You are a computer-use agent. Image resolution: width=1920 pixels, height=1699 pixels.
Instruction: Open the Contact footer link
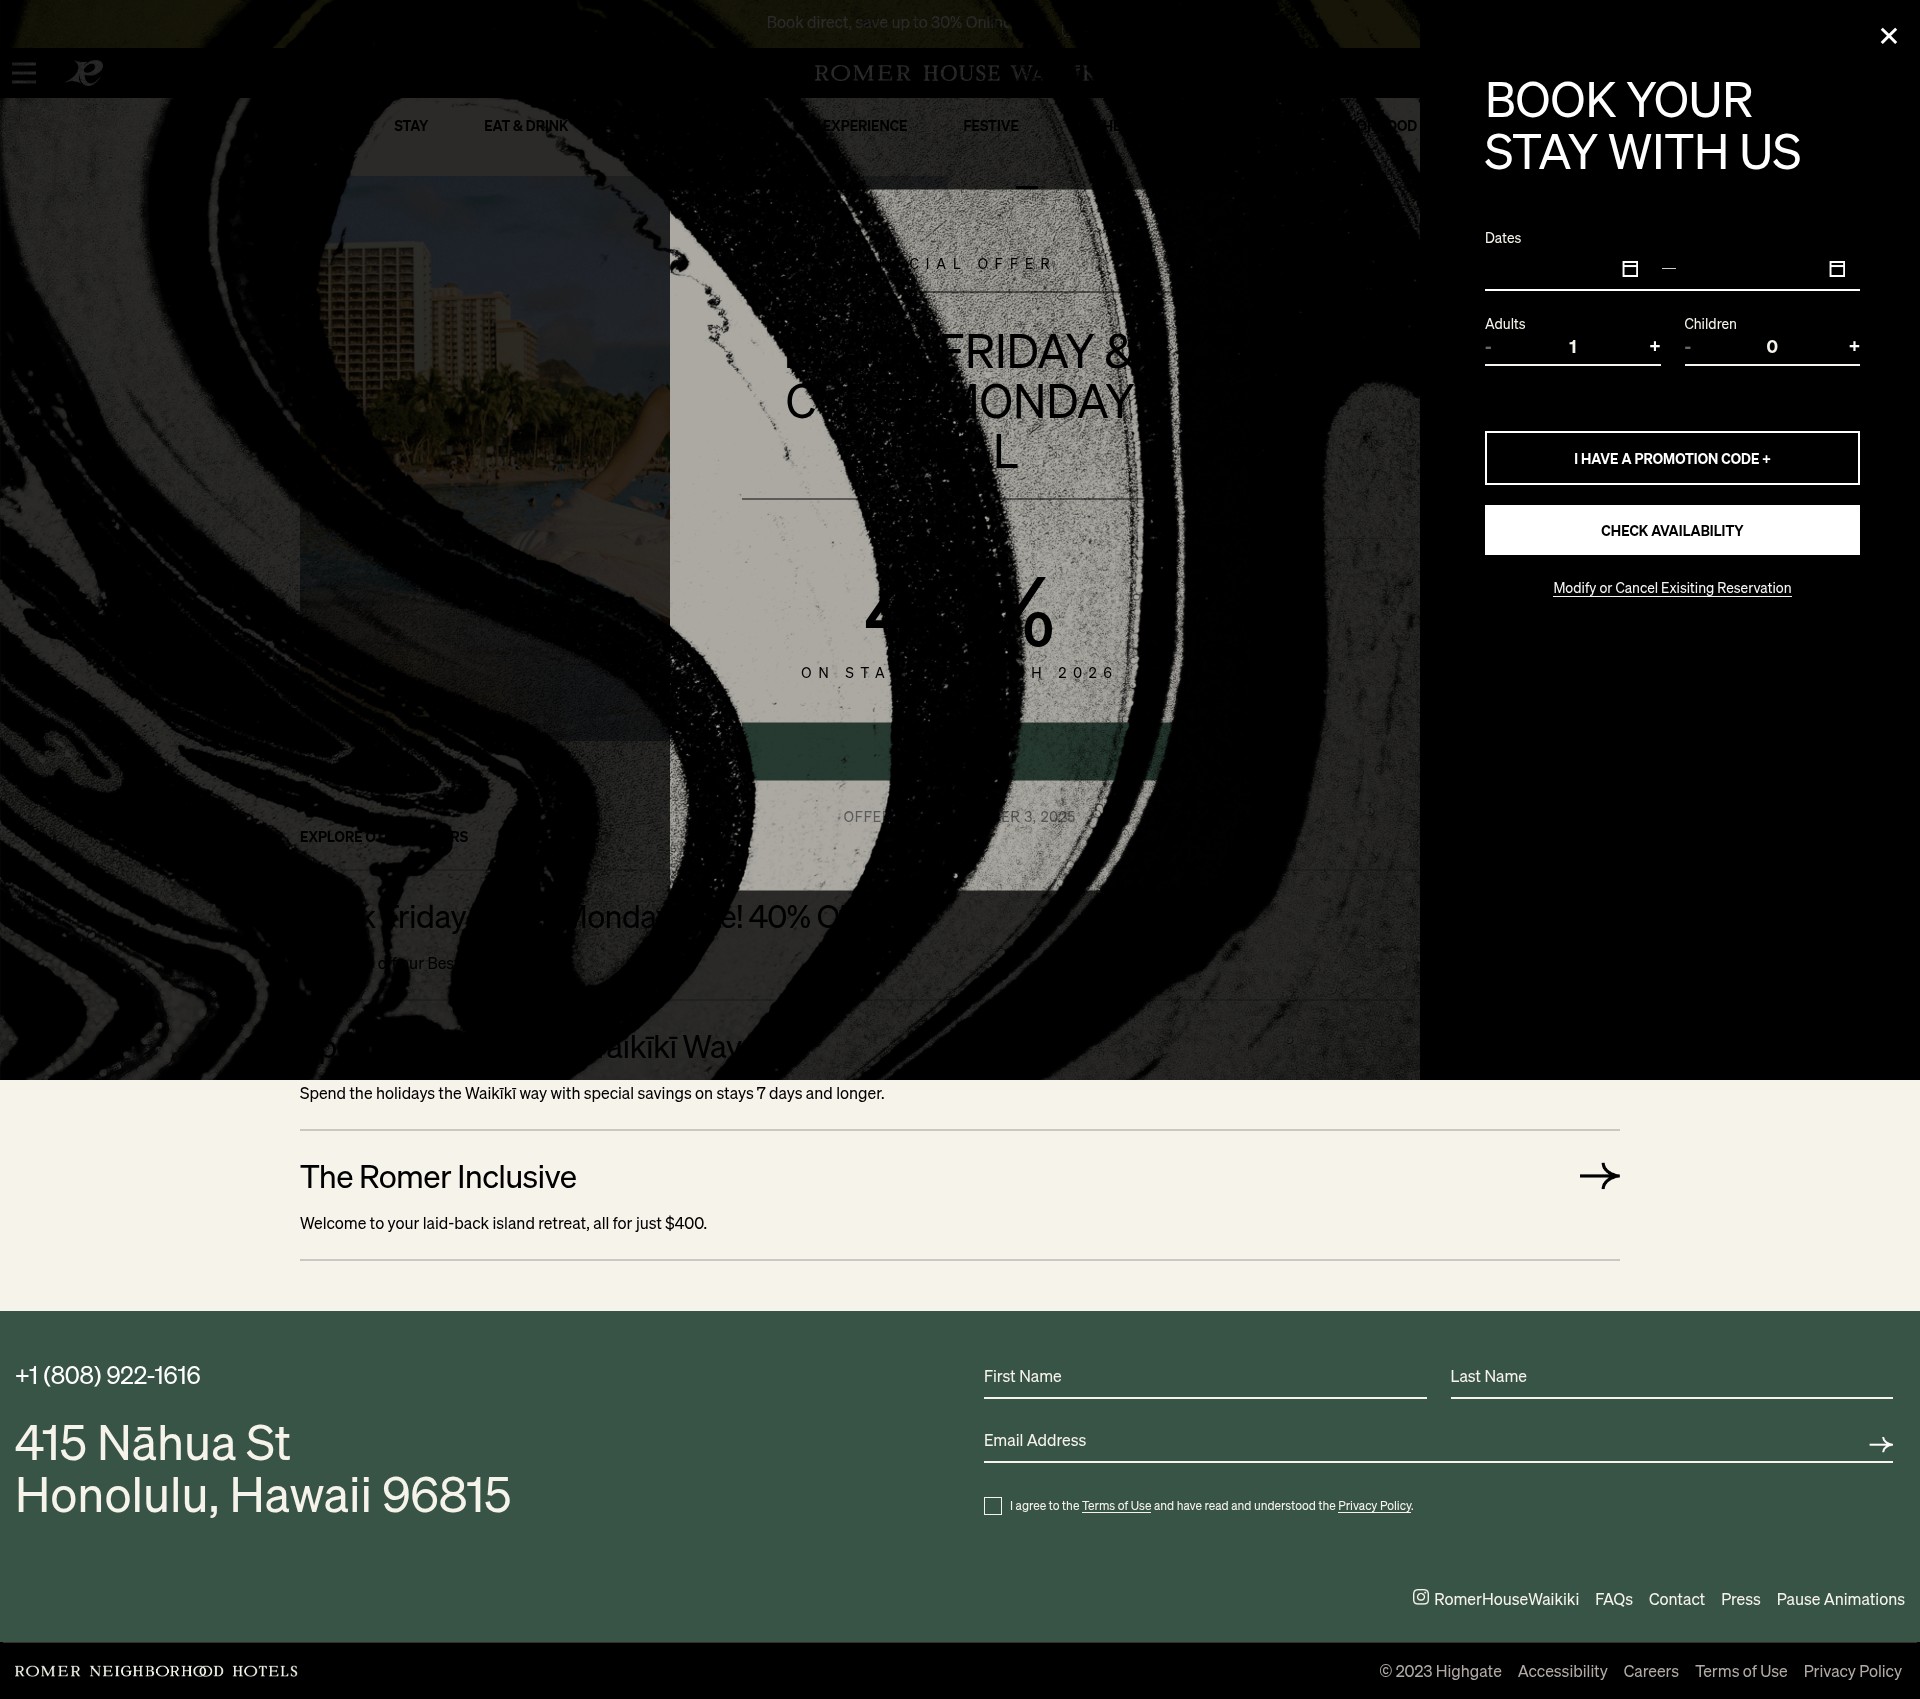coord(1676,1599)
